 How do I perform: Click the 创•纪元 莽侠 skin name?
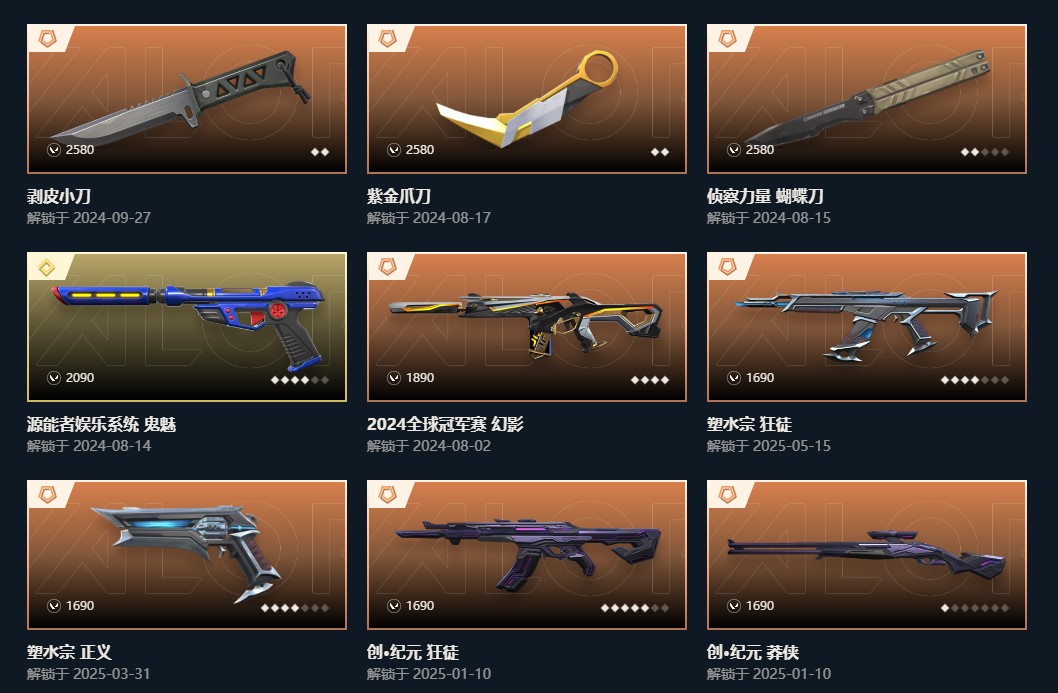(753, 653)
